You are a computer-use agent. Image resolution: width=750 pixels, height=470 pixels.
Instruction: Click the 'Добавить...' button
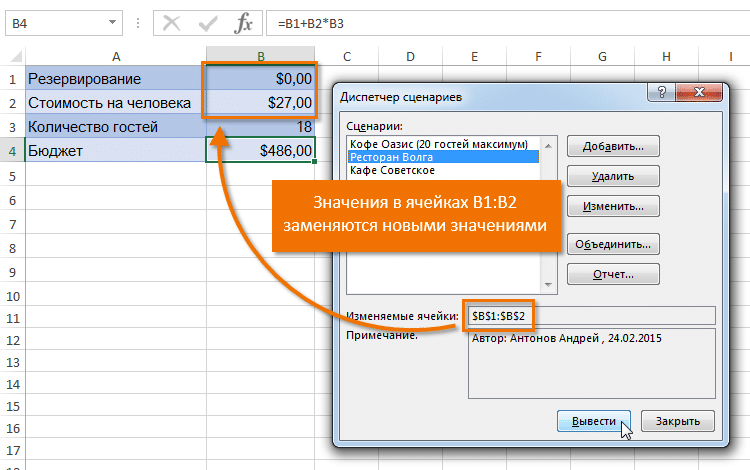613,146
